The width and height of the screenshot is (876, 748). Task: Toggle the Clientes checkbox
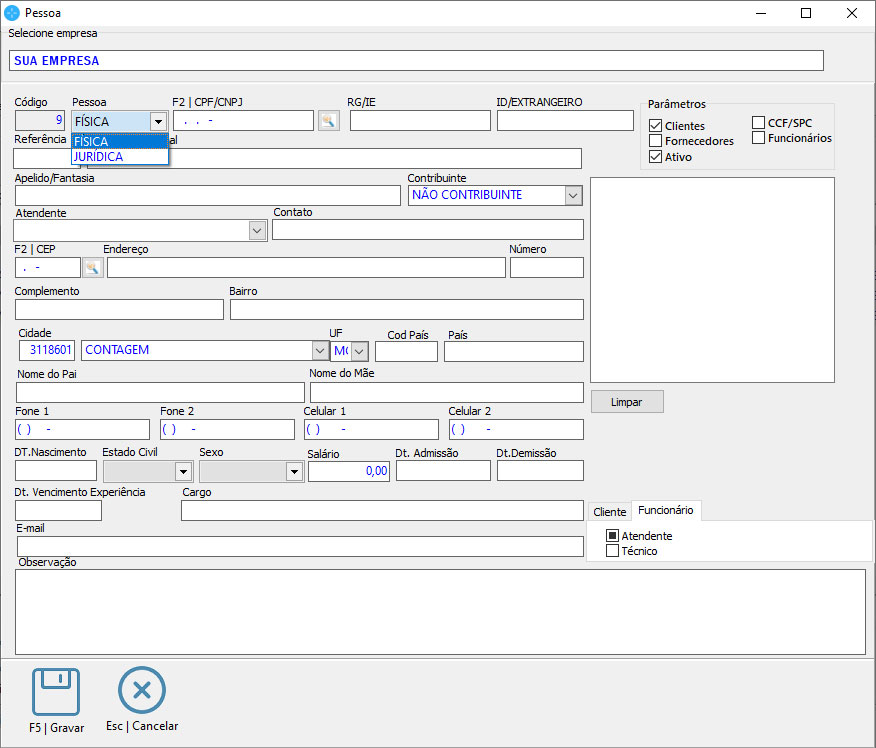tap(656, 126)
